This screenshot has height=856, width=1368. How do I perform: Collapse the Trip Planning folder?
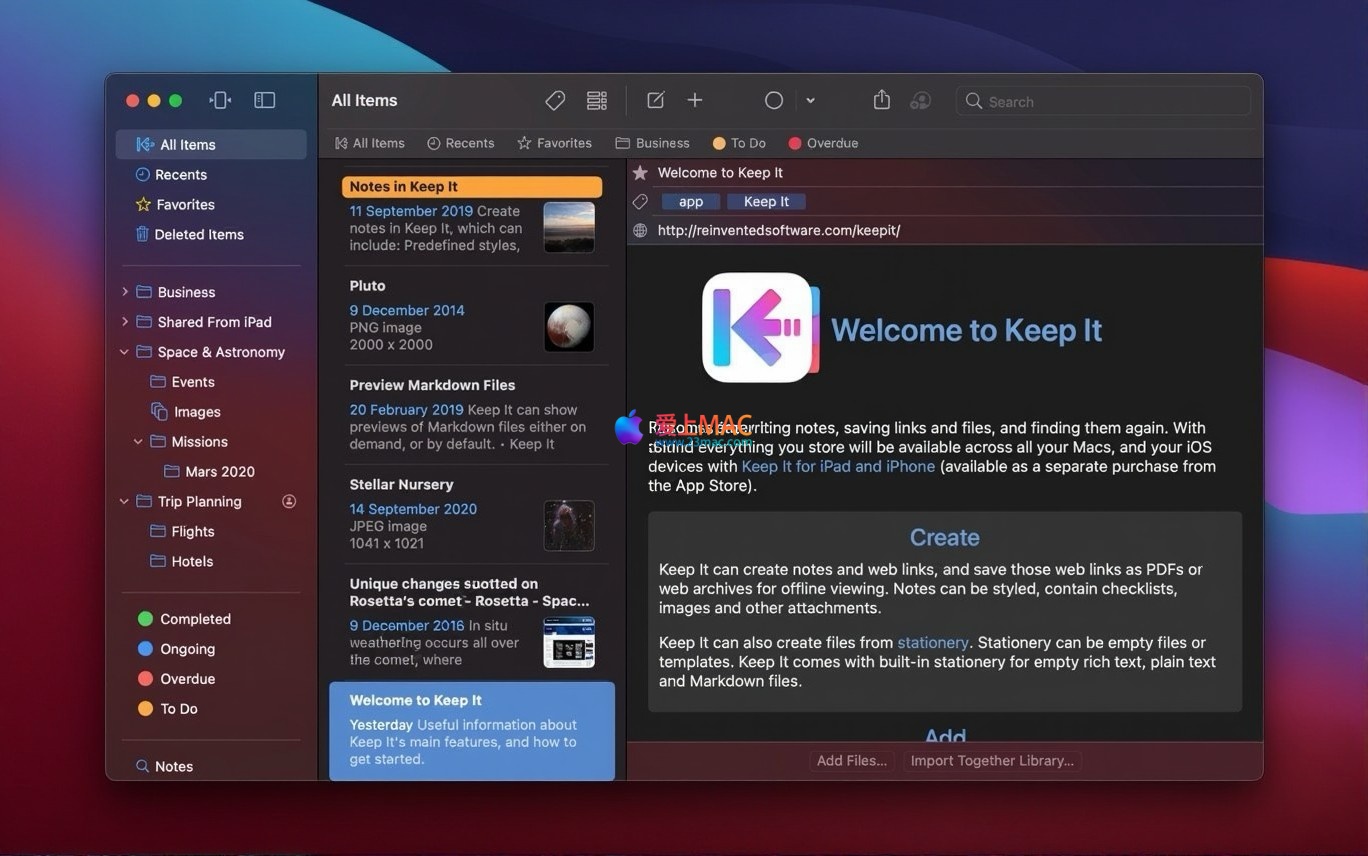125,502
